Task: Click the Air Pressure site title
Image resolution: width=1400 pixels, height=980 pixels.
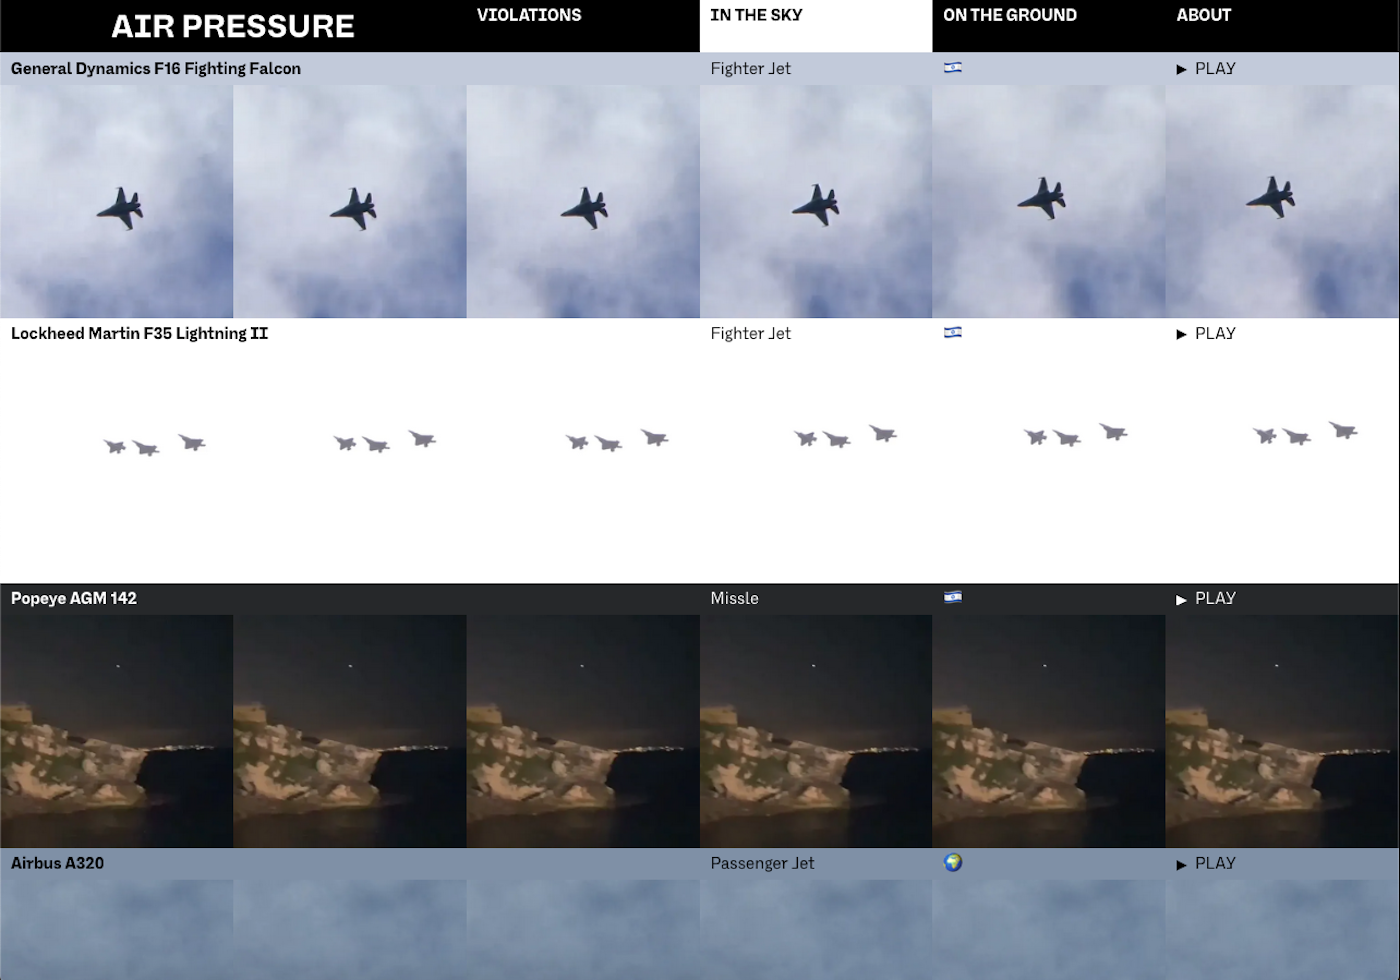Action: pos(233,26)
